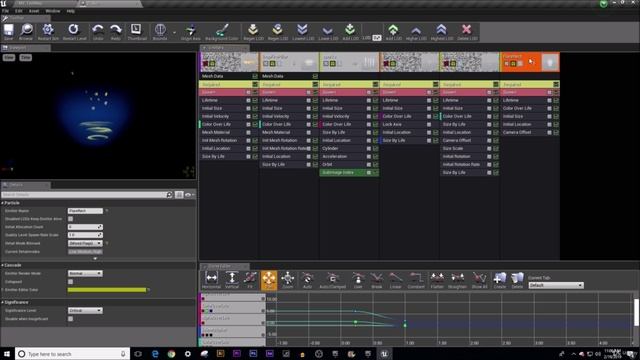The width and height of the screenshot is (640, 360).
Task: Open Emitter Render Mode dropdown
Action: 85,273
